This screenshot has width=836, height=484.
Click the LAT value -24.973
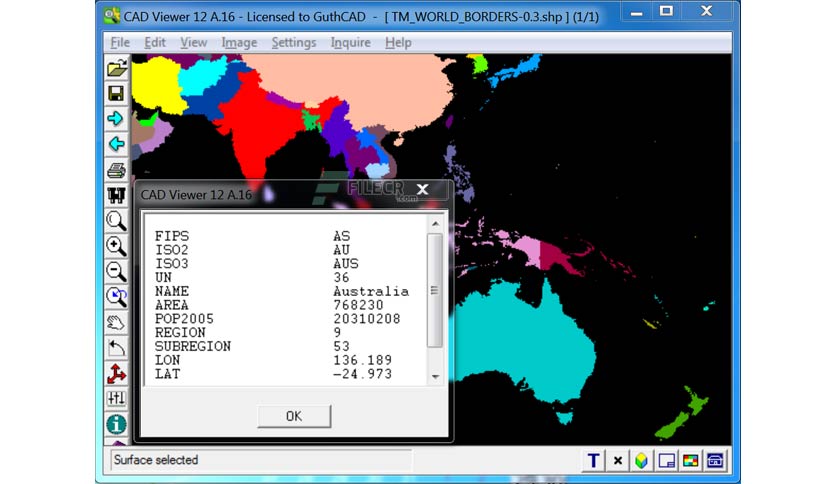point(363,375)
